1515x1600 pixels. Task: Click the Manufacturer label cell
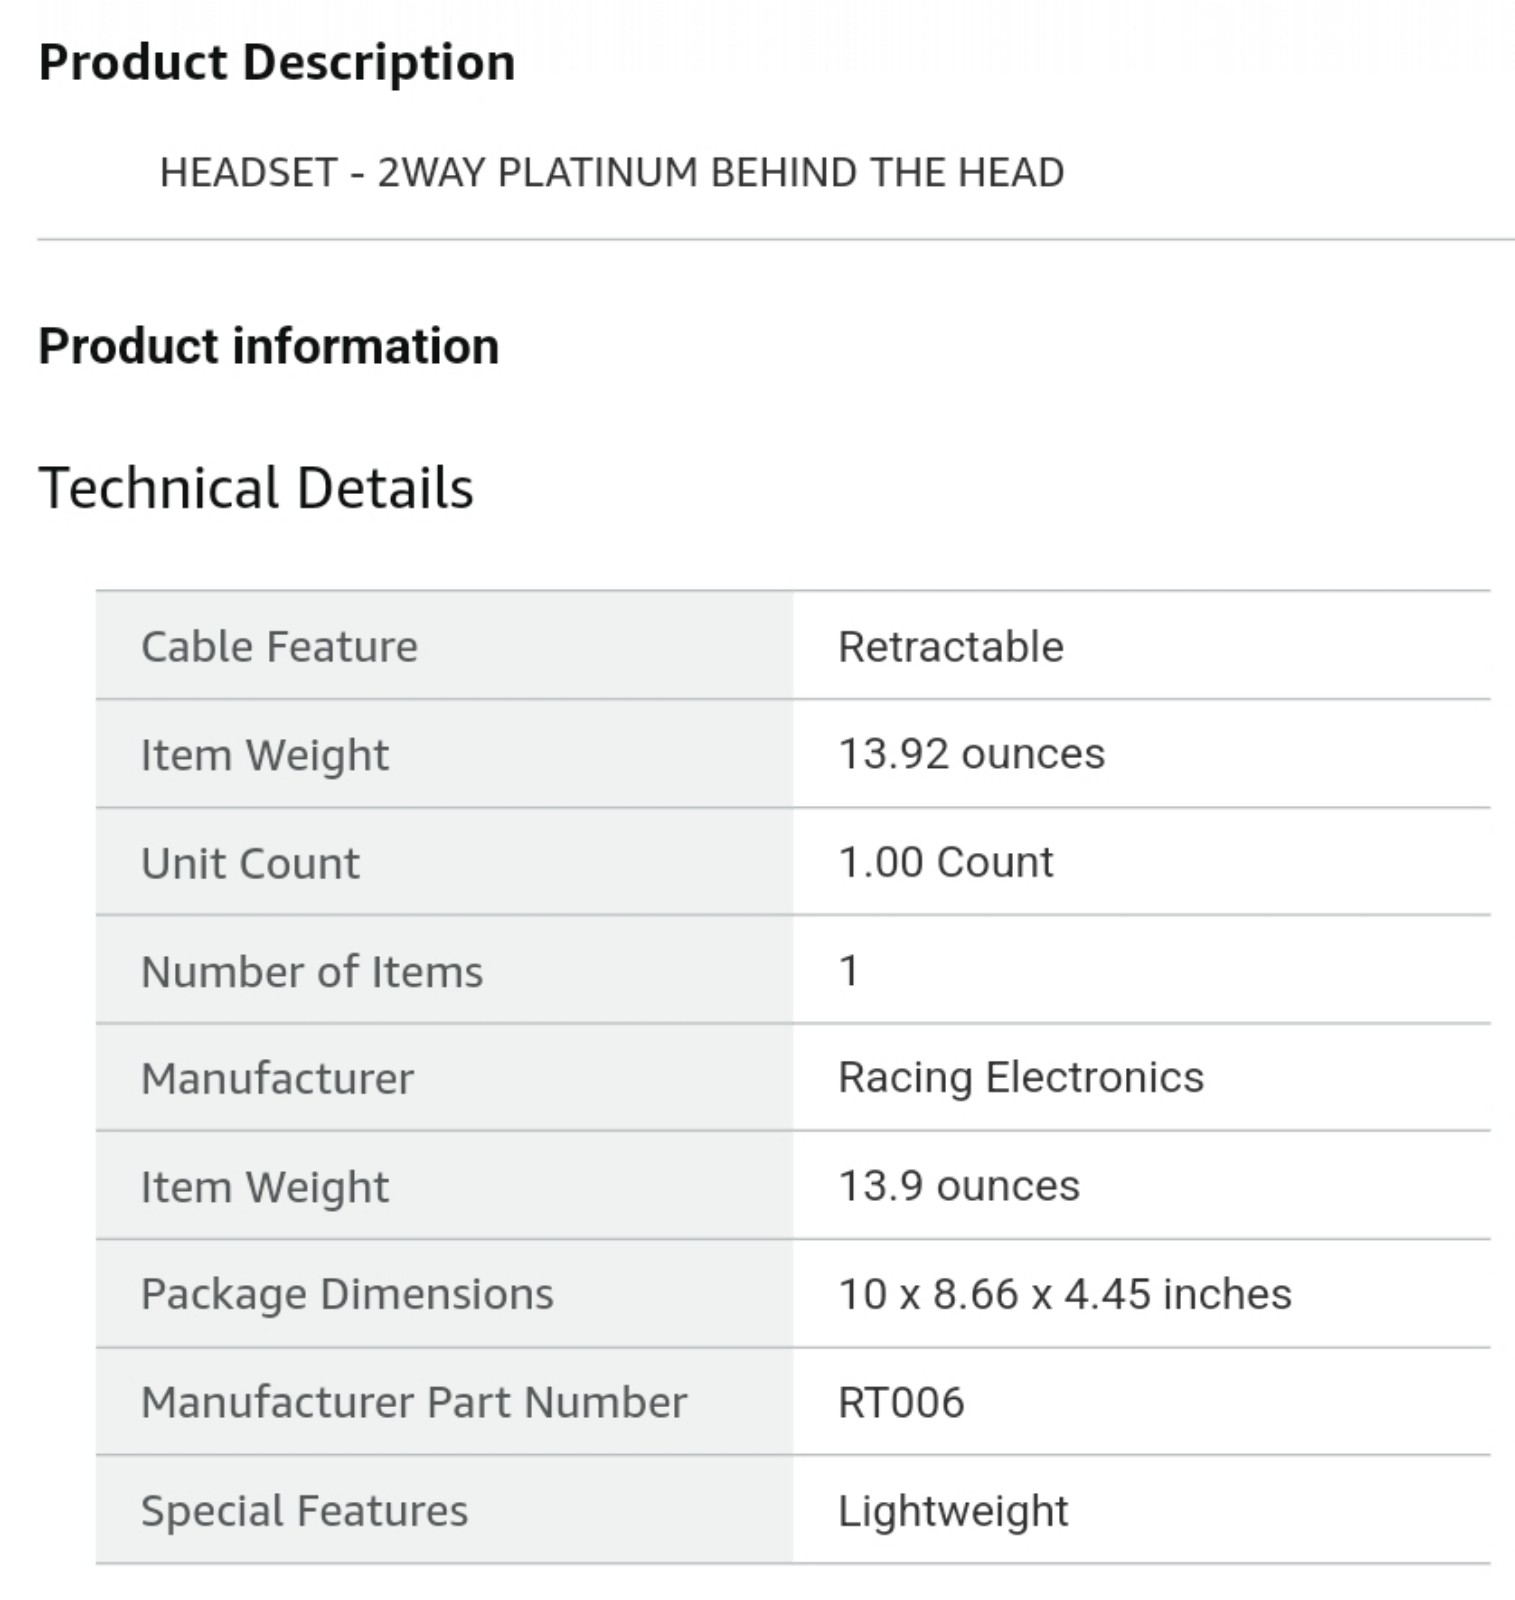pos(444,1077)
